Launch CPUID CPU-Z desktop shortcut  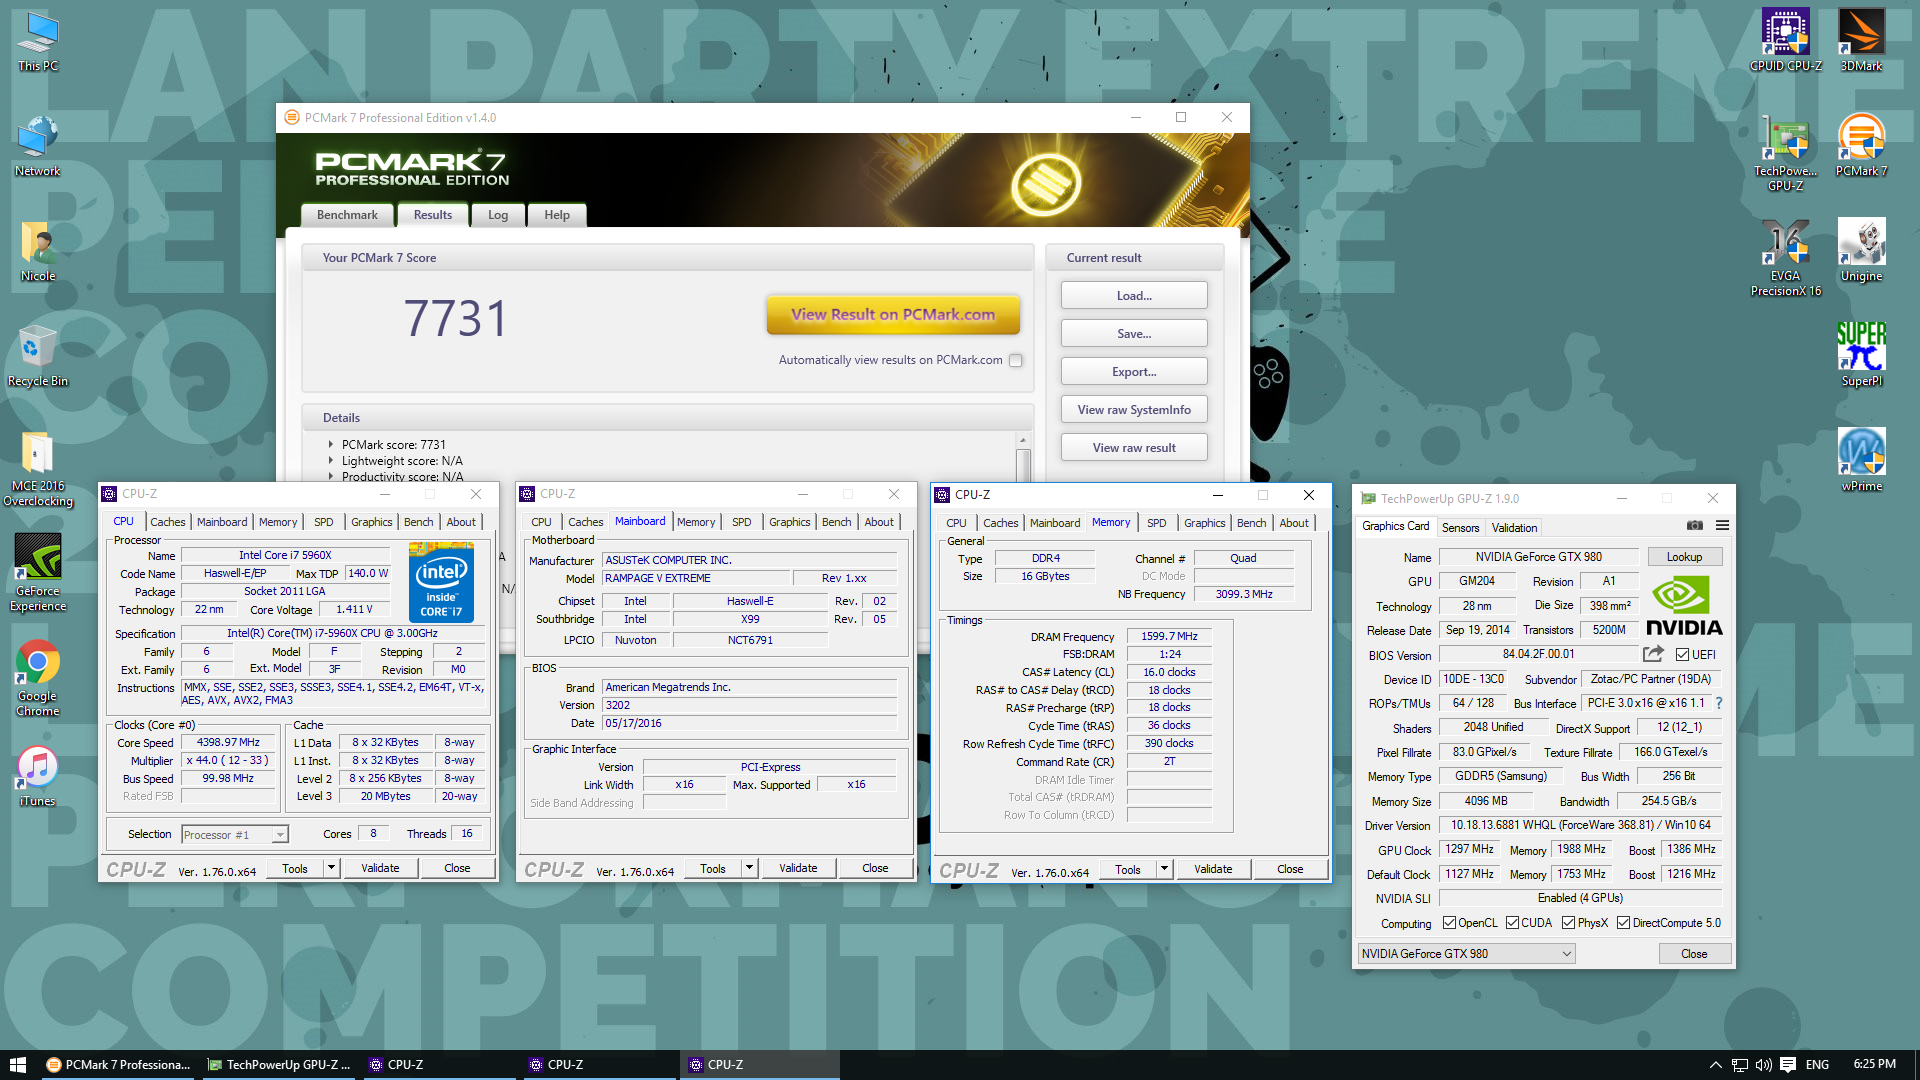tap(1786, 42)
